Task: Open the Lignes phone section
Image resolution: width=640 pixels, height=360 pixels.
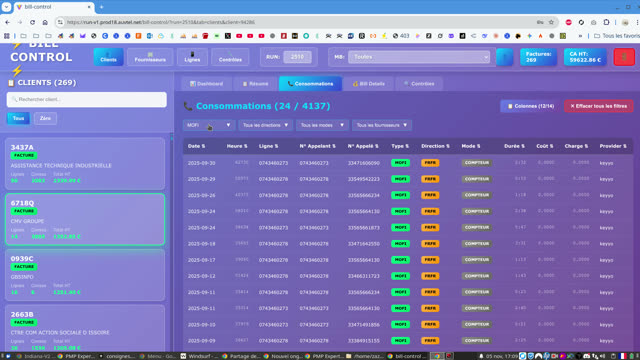Action: tap(192, 57)
